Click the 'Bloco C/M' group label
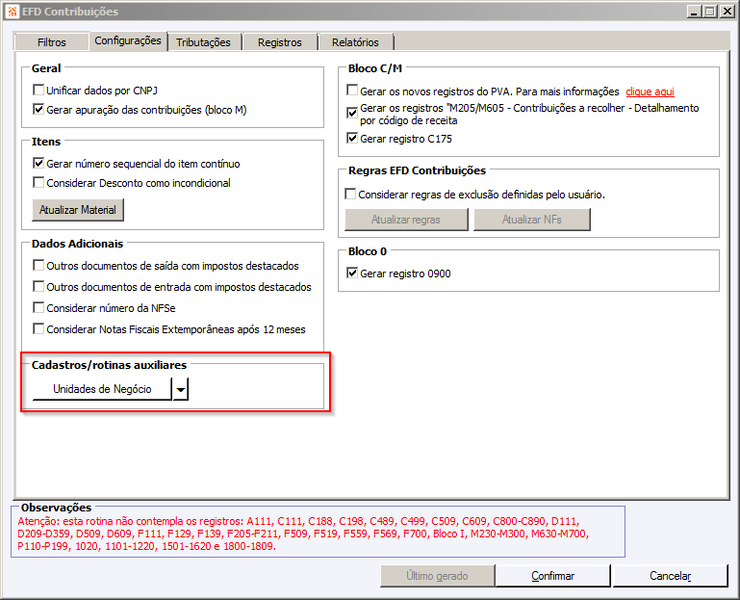 375,68
